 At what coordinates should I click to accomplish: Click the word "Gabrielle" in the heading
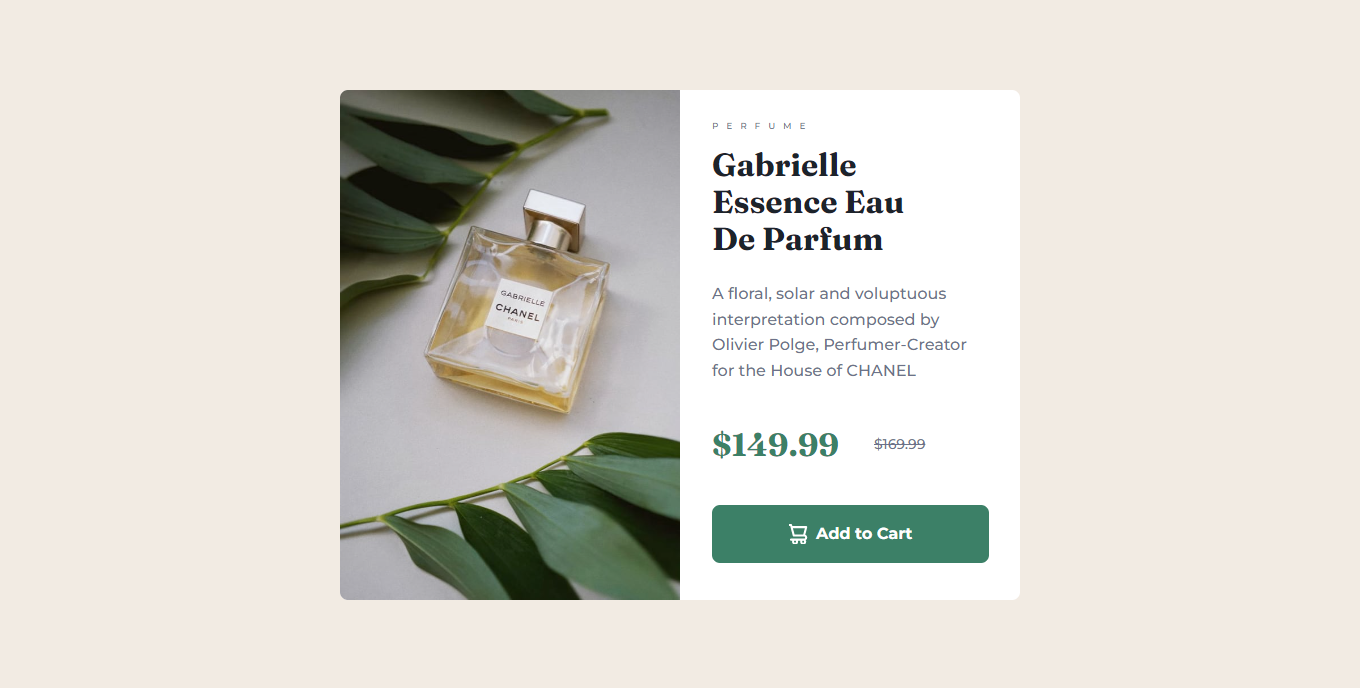[784, 165]
